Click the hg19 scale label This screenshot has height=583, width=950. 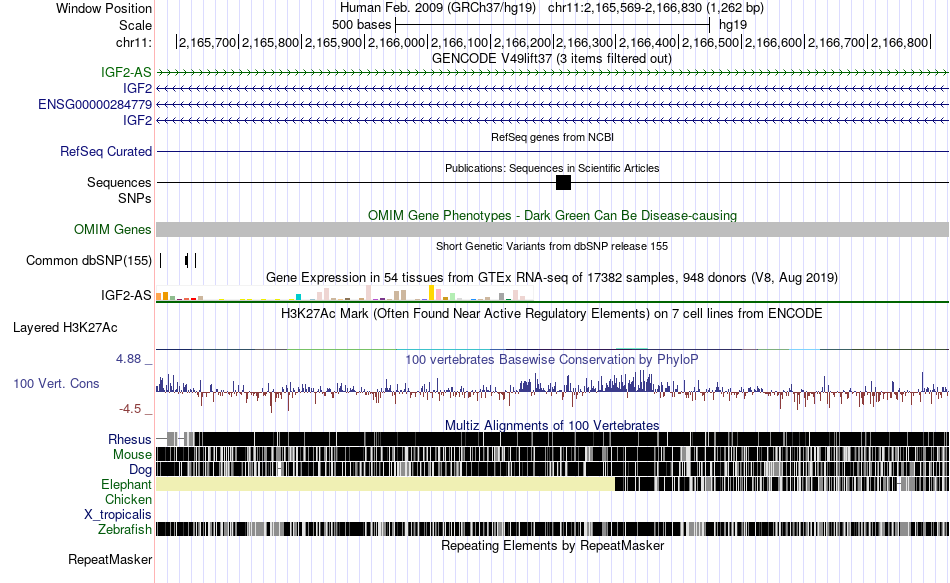coord(733,25)
